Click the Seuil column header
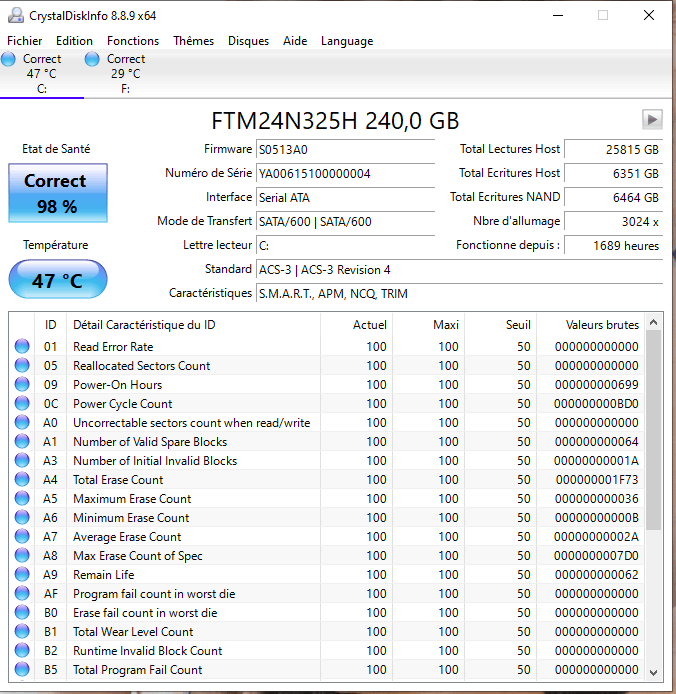This screenshot has width=676, height=694. point(501,325)
